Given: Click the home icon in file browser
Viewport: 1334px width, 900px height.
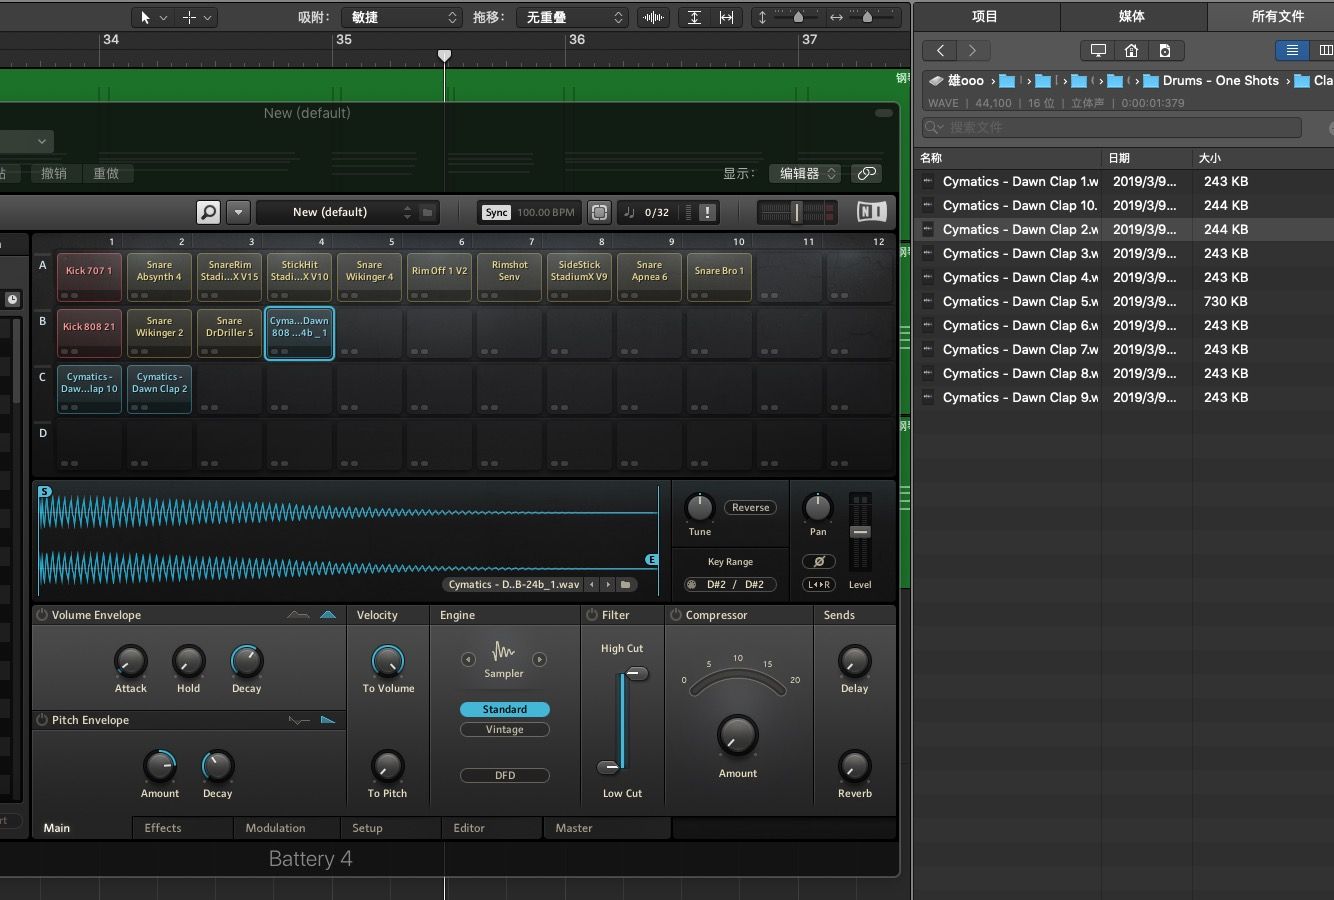Looking at the screenshot, I should (x=1131, y=50).
